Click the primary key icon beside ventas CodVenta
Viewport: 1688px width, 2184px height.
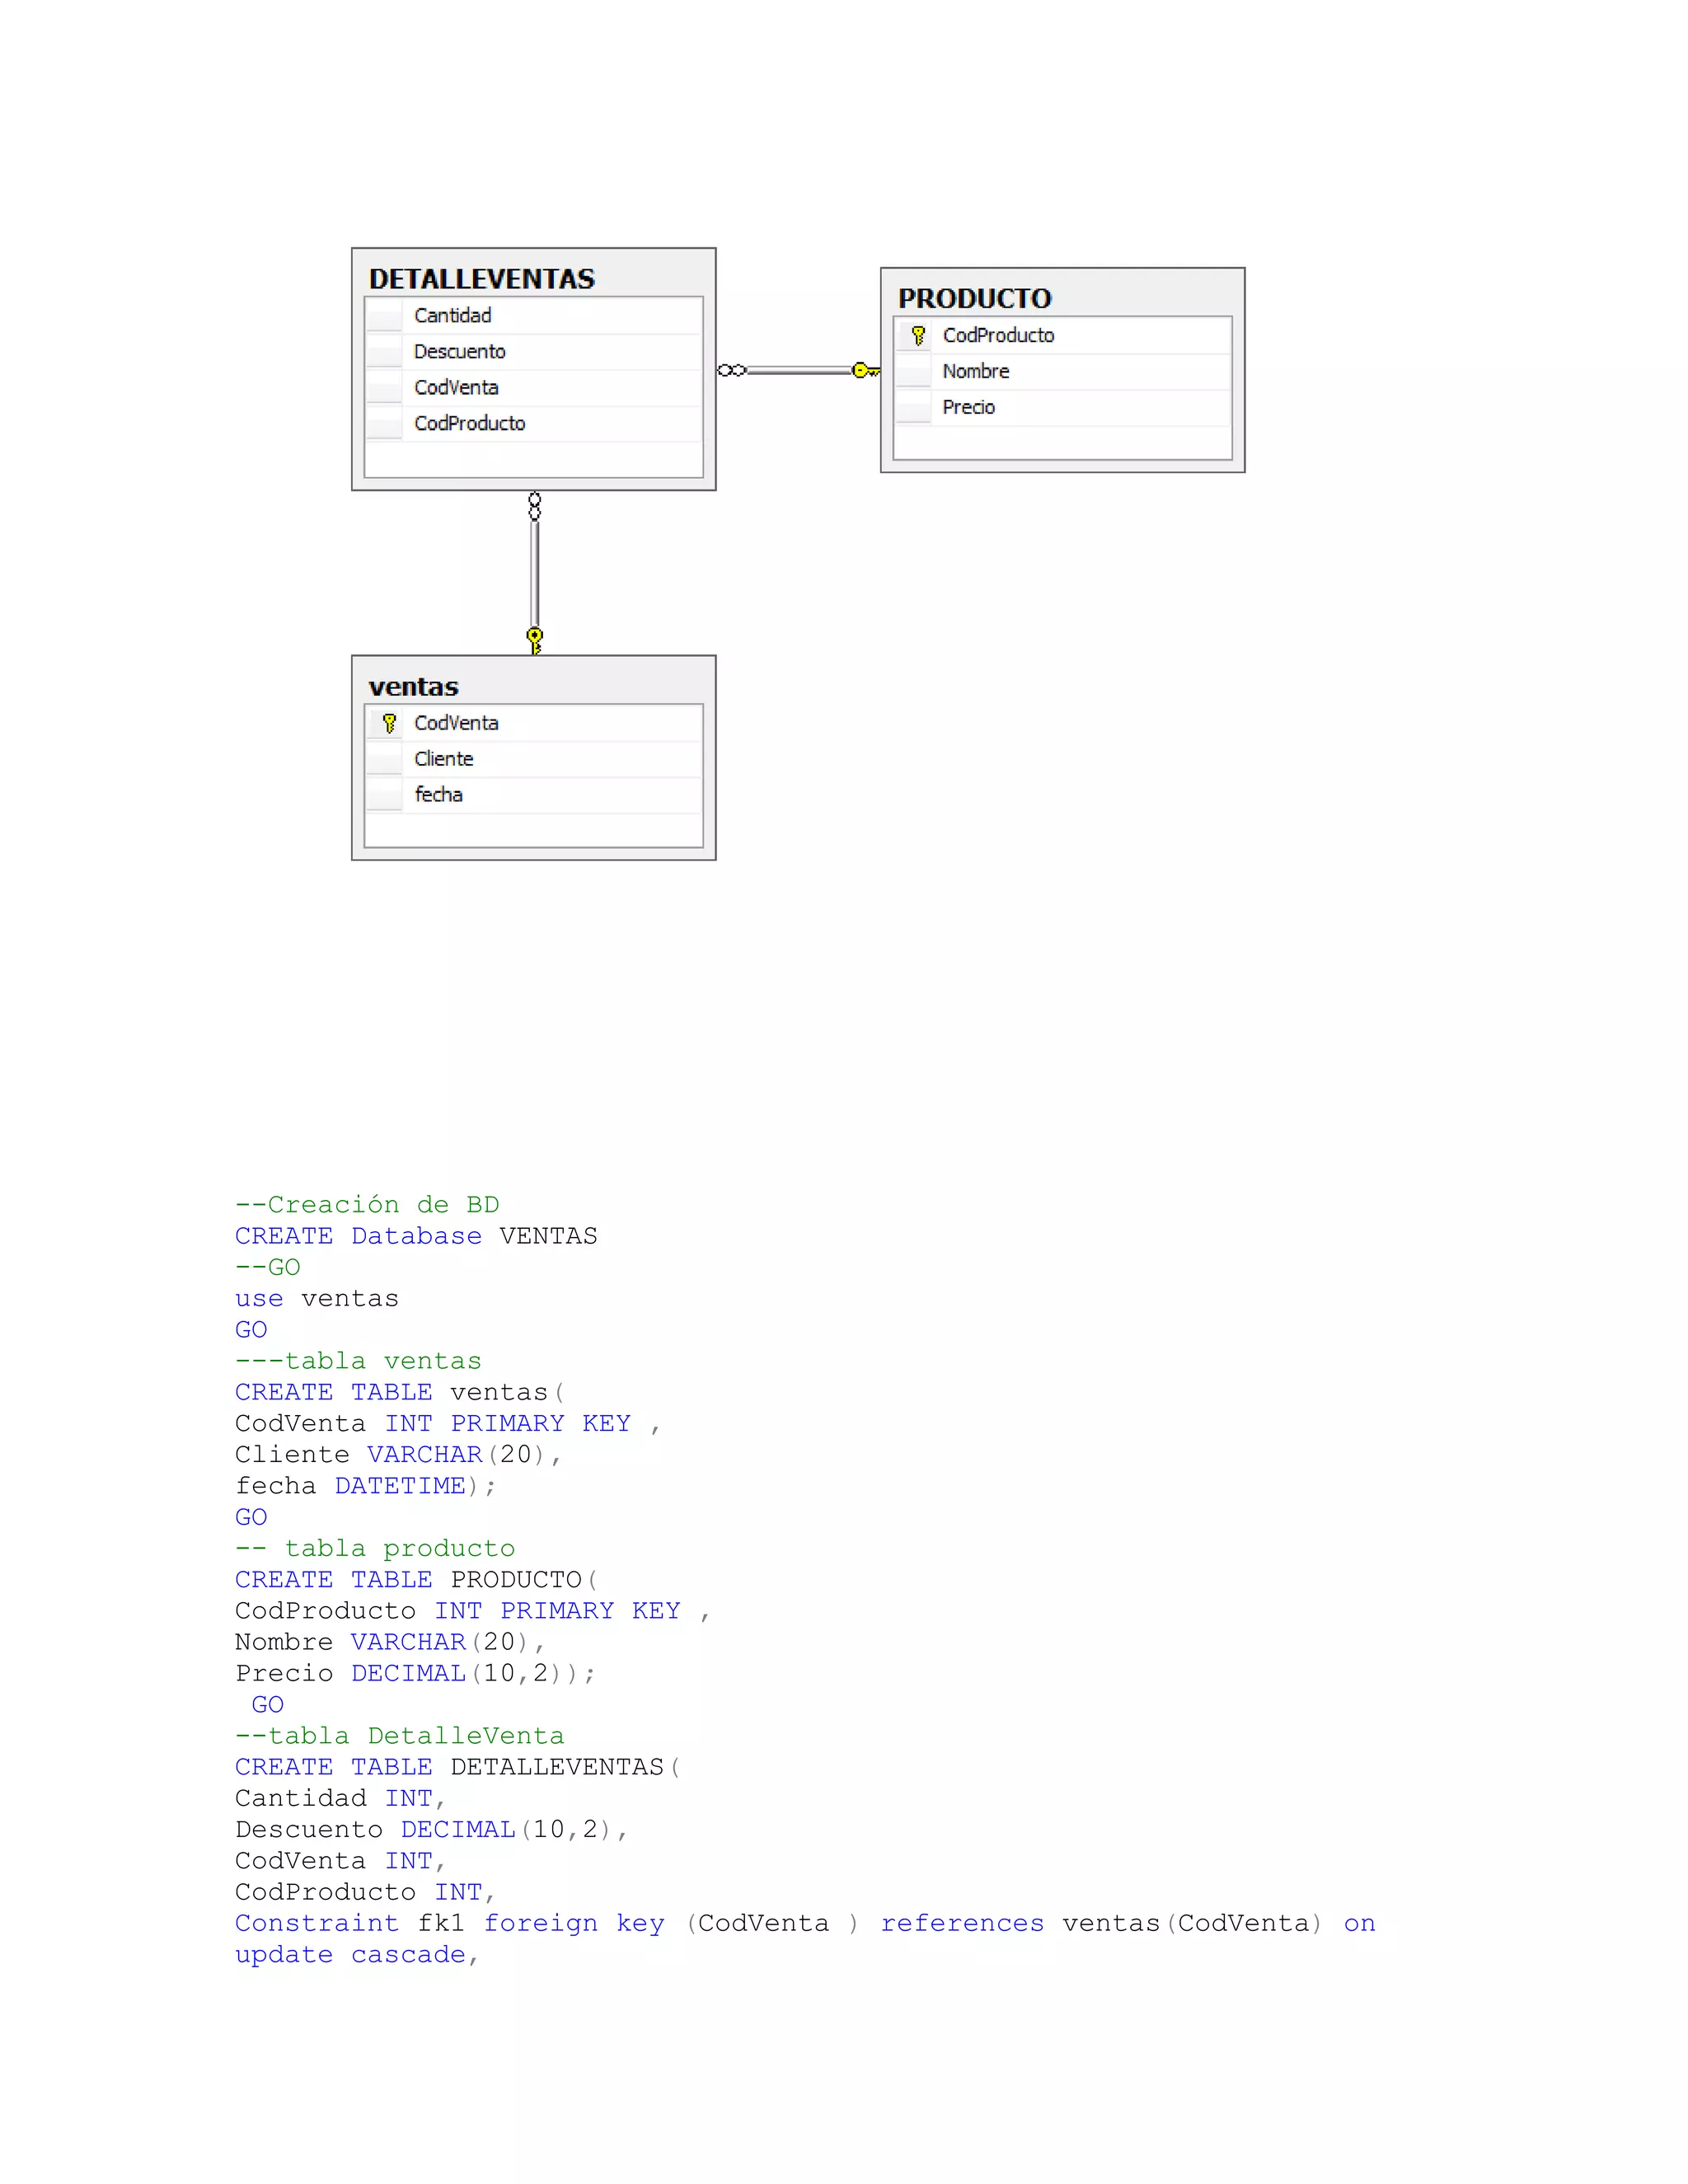coord(389,723)
